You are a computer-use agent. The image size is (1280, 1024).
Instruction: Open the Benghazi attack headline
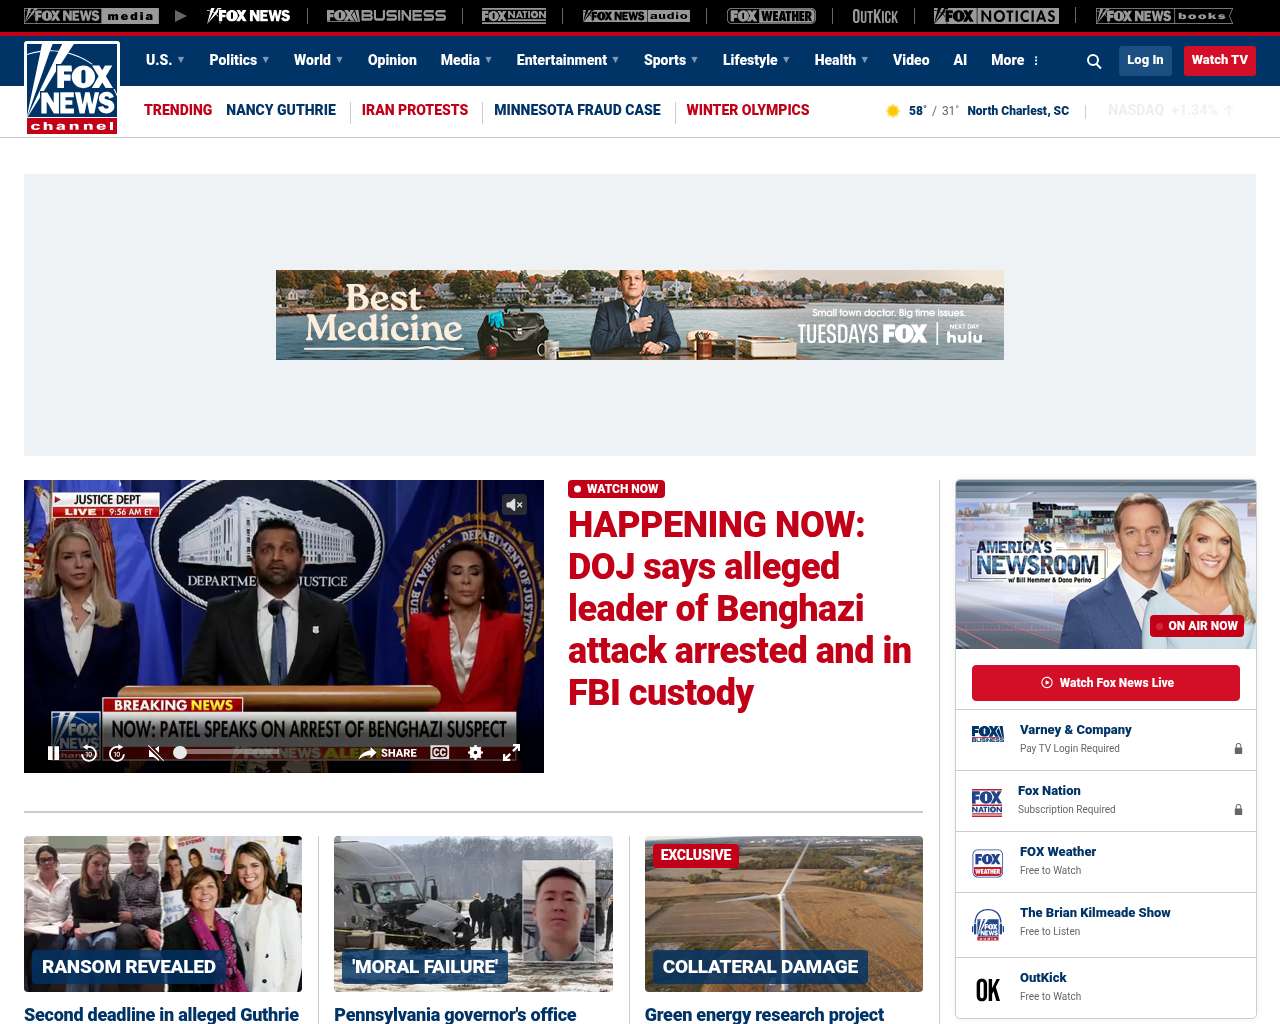(740, 608)
